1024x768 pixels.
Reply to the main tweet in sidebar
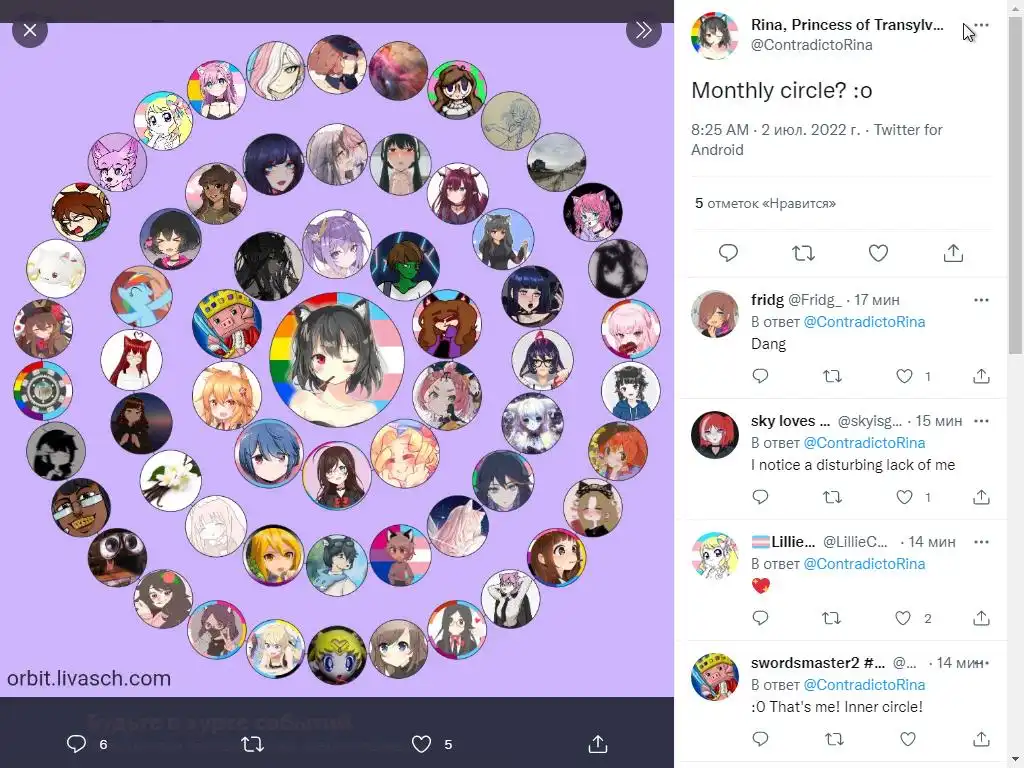tap(728, 253)
